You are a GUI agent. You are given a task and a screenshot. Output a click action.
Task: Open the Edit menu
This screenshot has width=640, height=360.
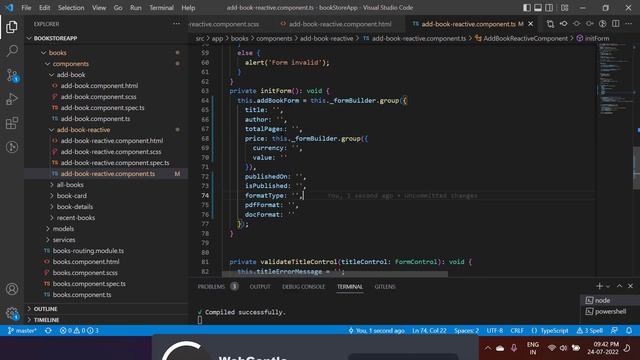click(x=44, y=8)
